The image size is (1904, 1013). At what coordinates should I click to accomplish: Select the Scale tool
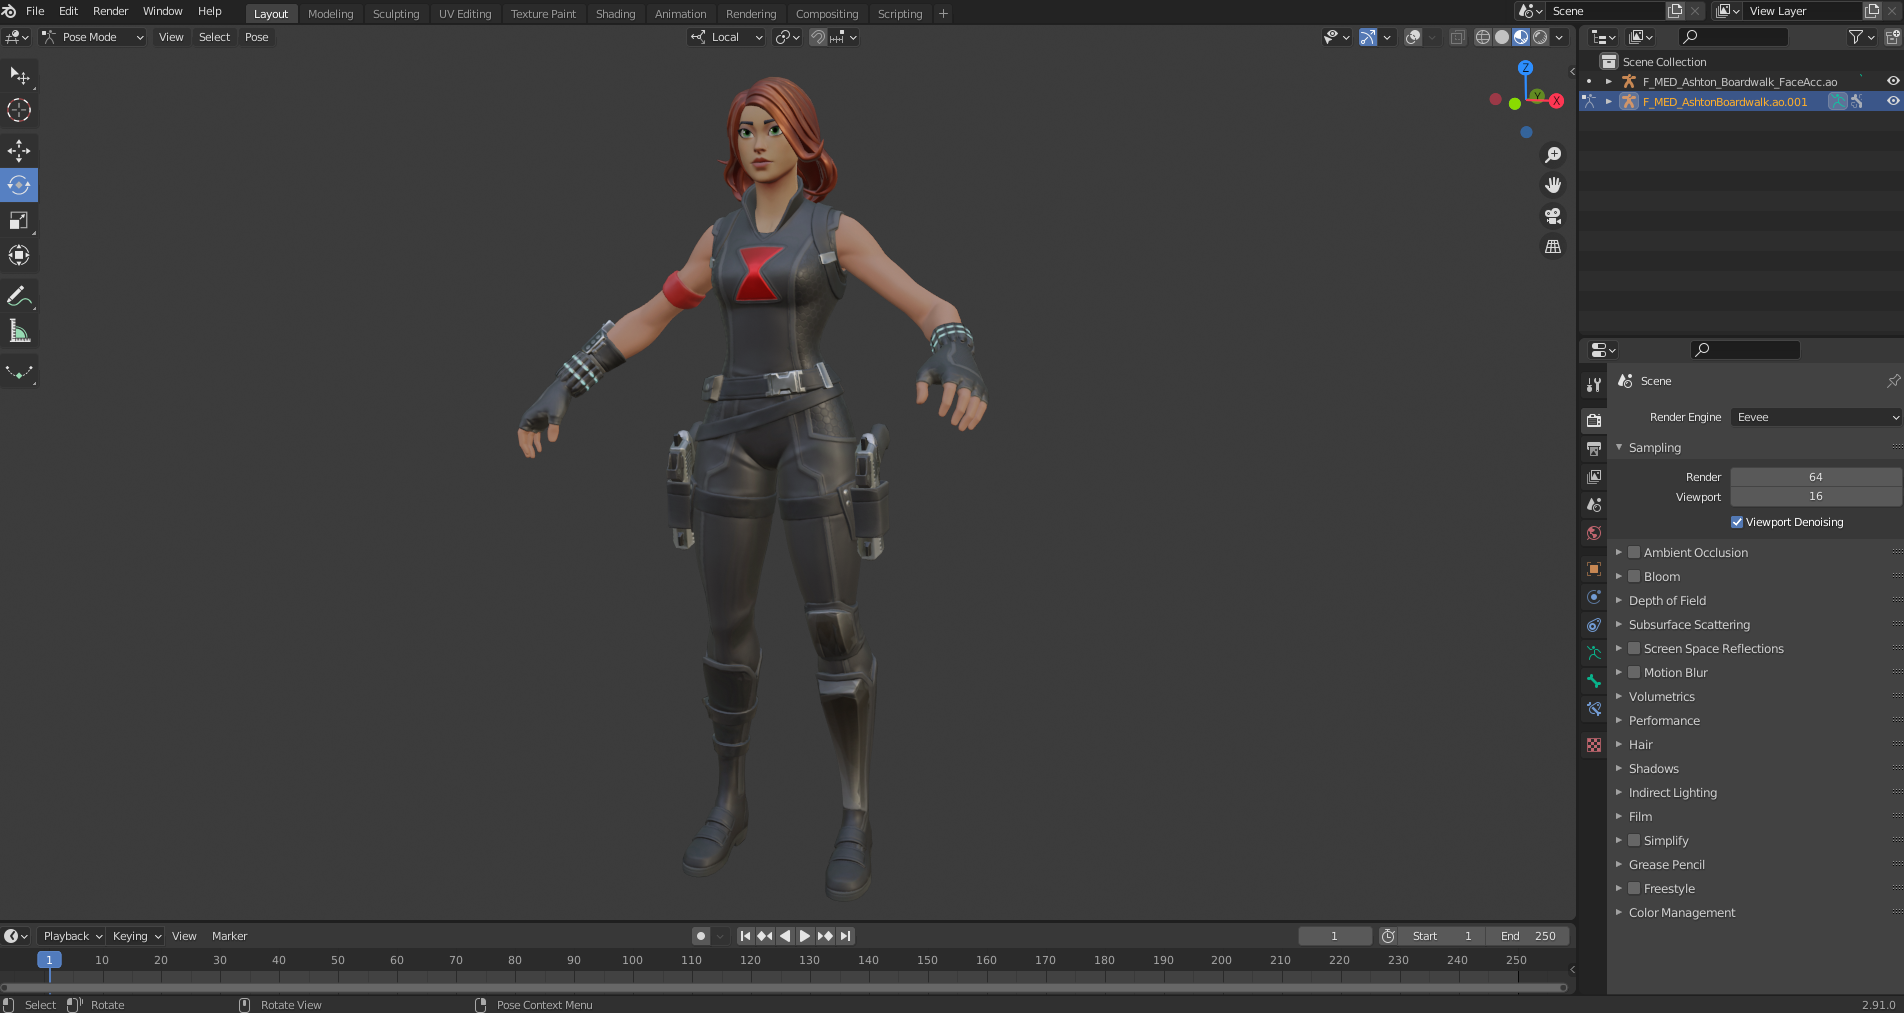pos(19,220)
